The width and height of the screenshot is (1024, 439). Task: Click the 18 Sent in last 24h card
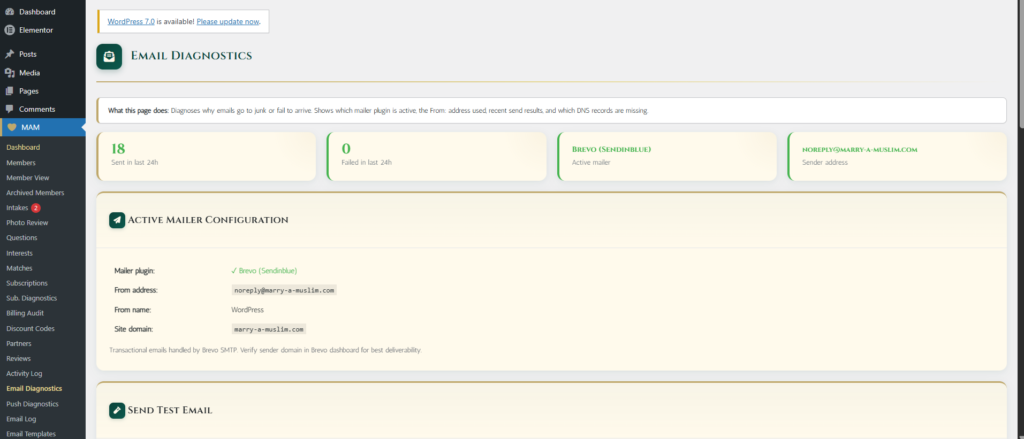206,156
